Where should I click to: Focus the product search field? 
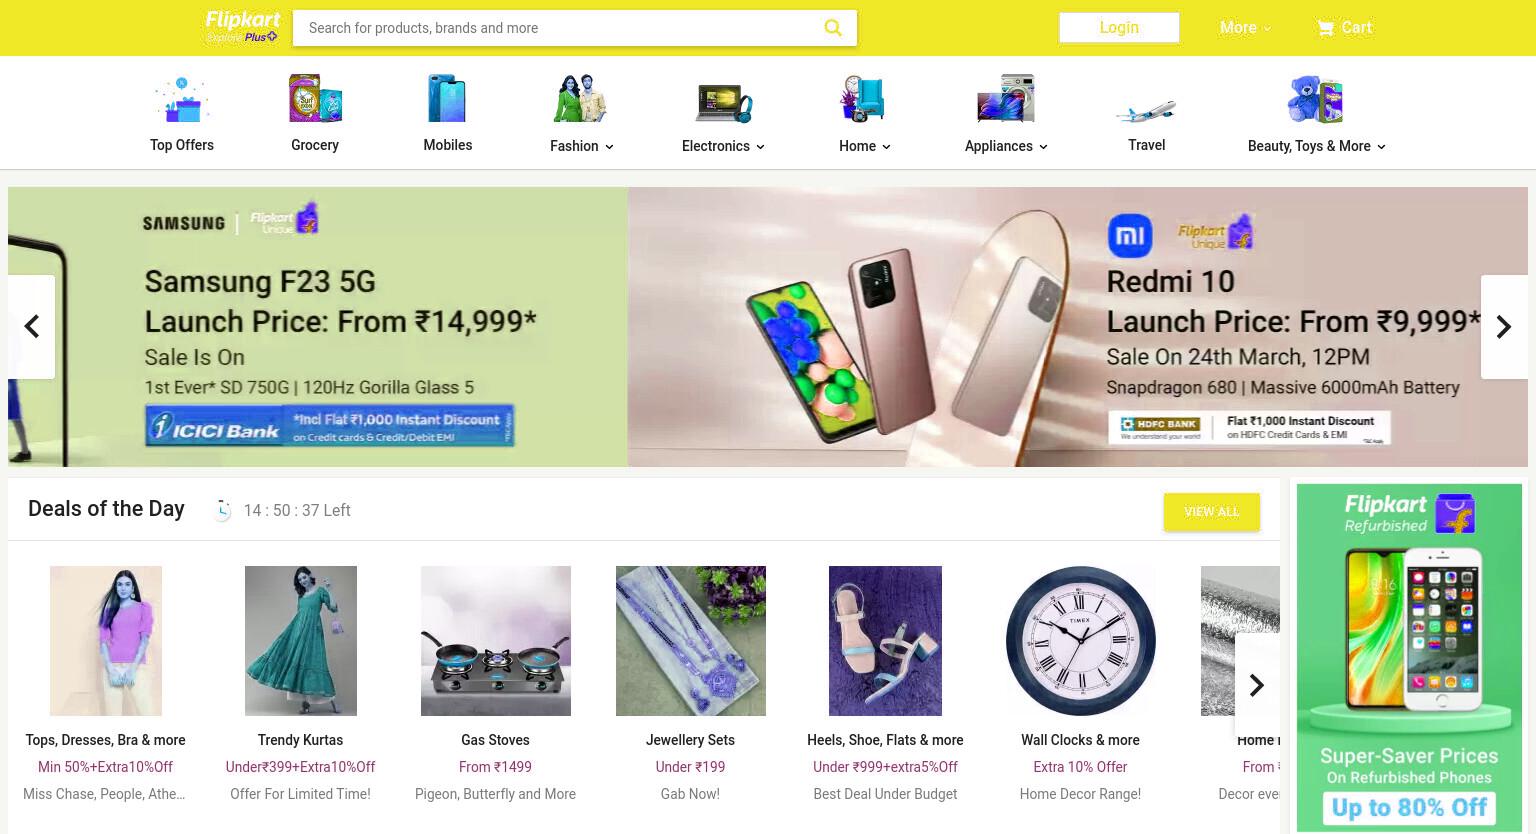point(560,28)
